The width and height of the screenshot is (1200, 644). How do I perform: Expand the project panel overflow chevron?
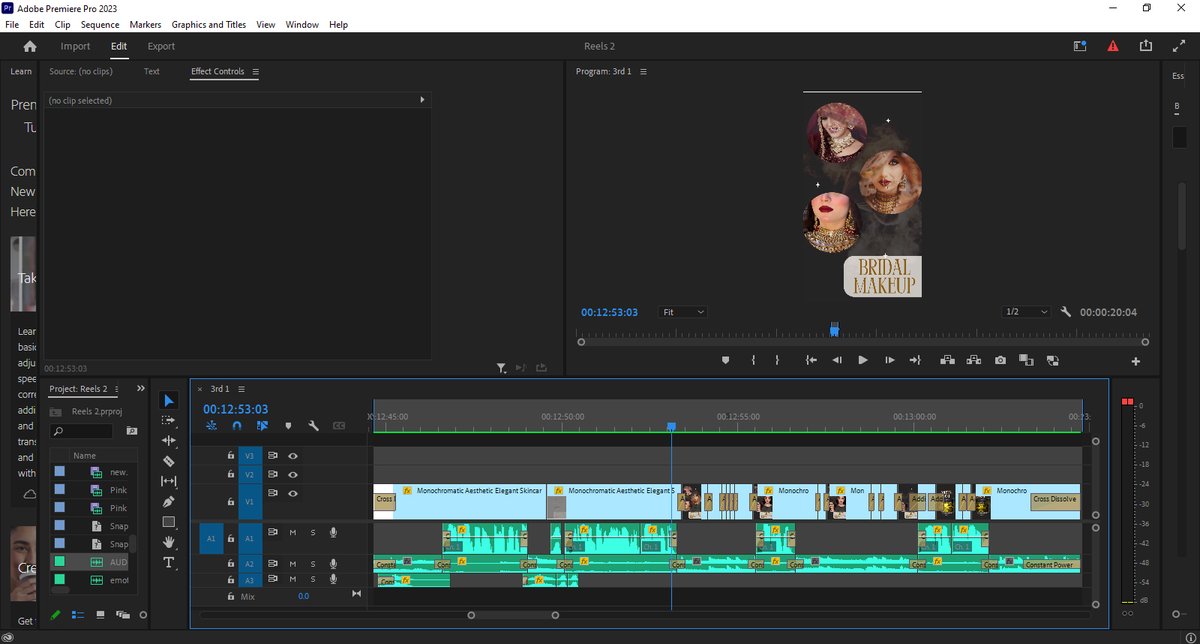[x=141, y=388]
